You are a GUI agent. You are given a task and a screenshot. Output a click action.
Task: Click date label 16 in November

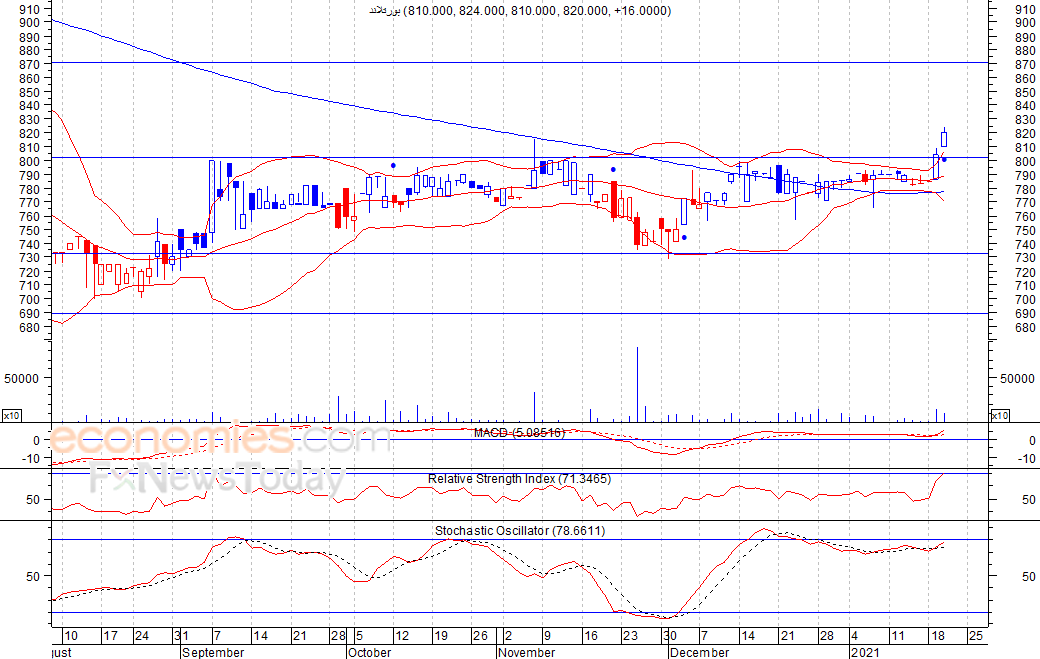click(x=590, y=636)
